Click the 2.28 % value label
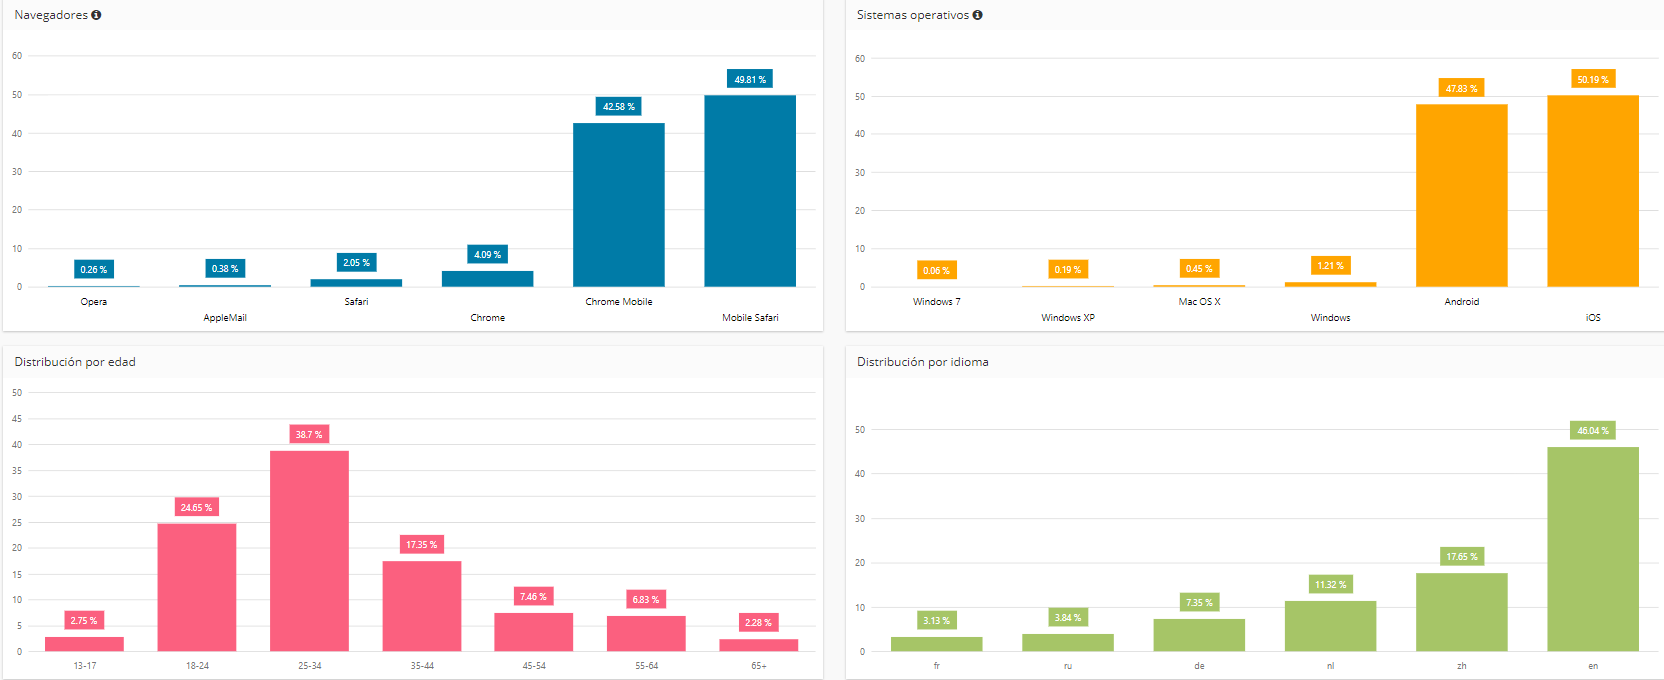 (759, 622)
